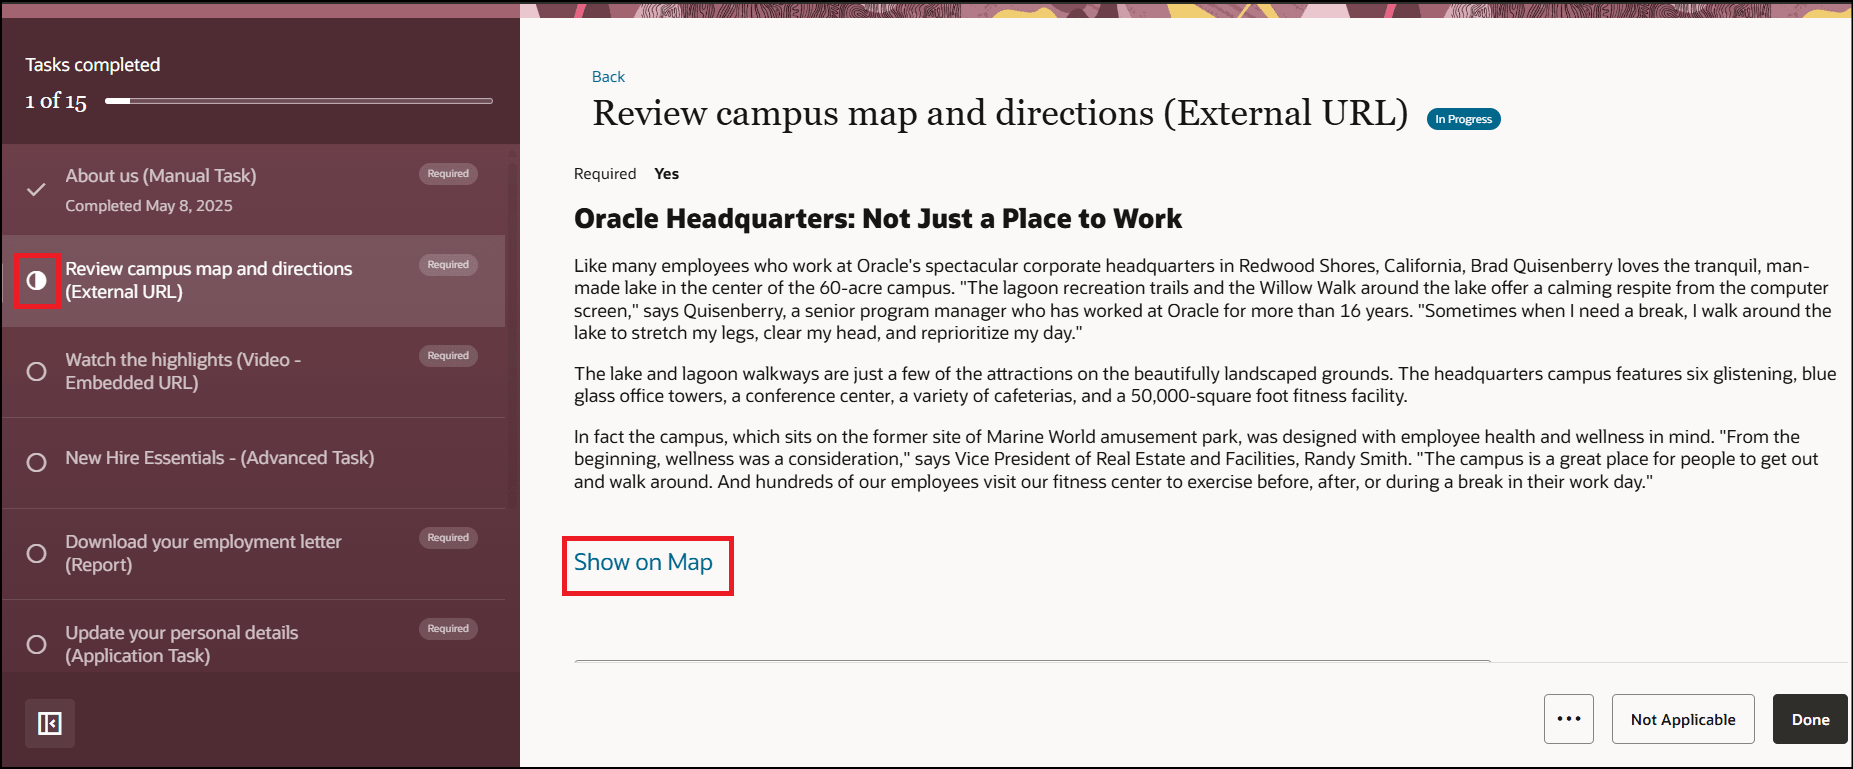Open Download your employment letter task
The image size is (1853, 769).
click(x=253, y=554)
